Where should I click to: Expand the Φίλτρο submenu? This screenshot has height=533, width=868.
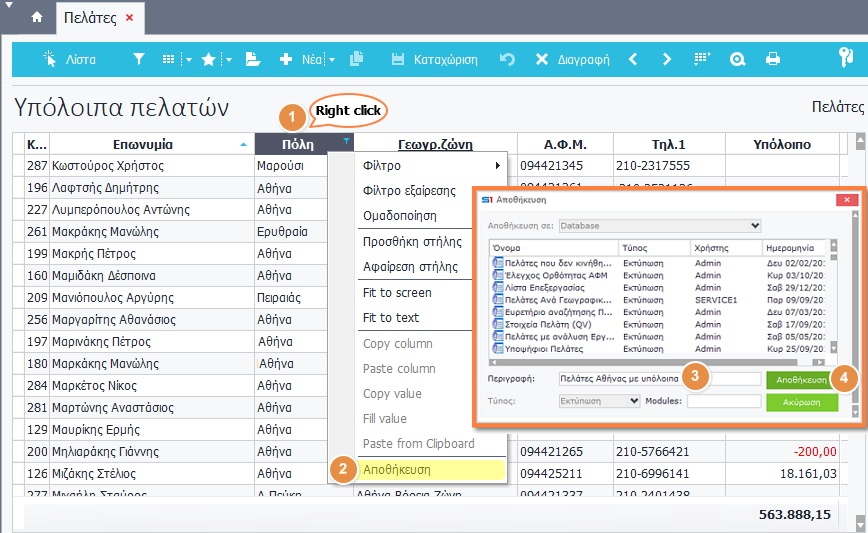click(430, 165)
